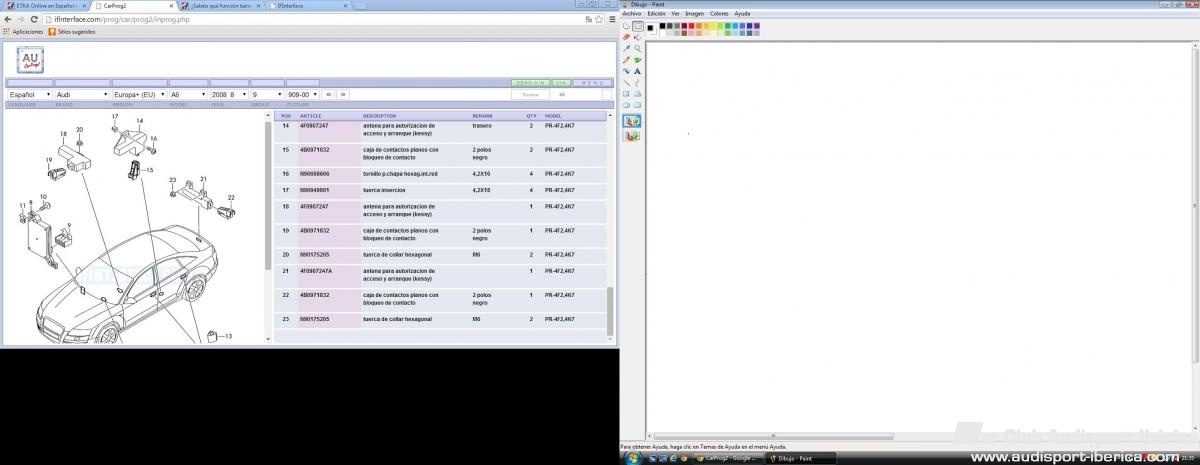Open the Edición menu in Paint
Image resolution: width=1200 pixels, height=465 pixels.
[x=656, y=14]
